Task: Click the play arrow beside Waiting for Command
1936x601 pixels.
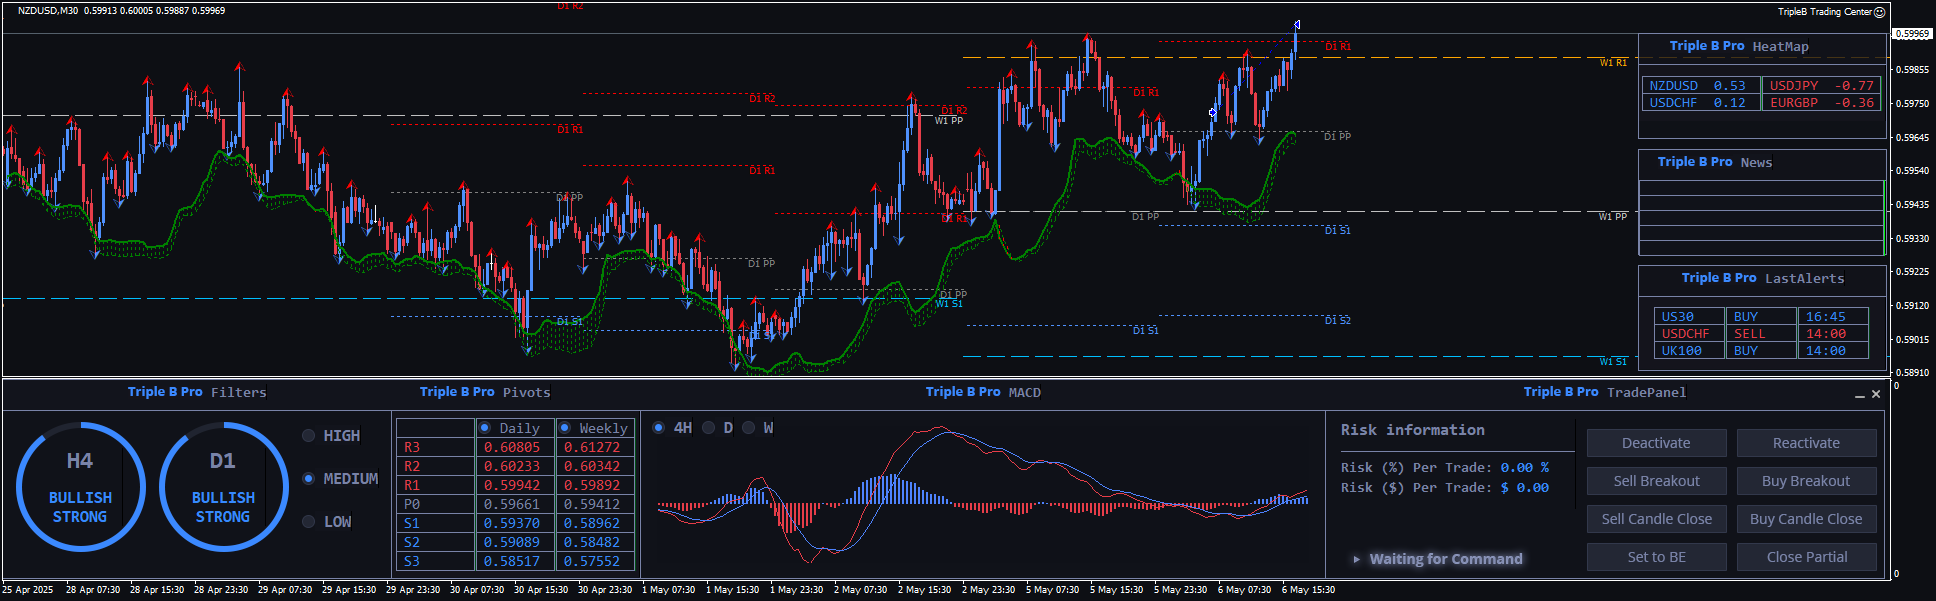Action: [1356, 559]
